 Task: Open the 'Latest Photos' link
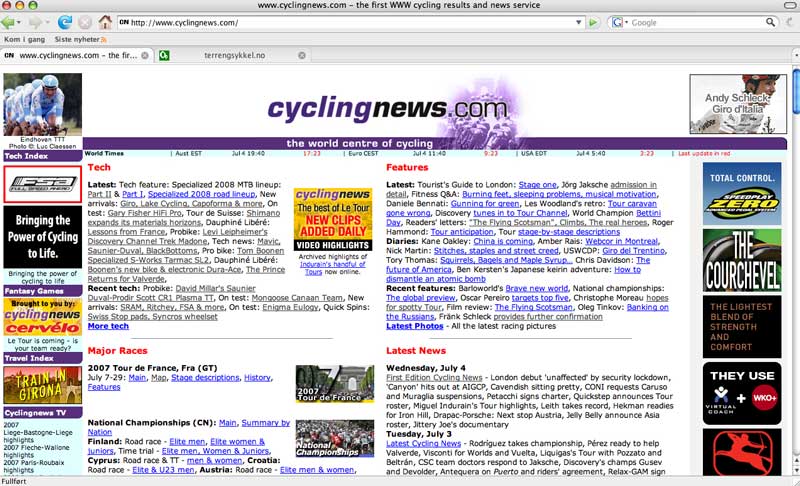point(414,326)
